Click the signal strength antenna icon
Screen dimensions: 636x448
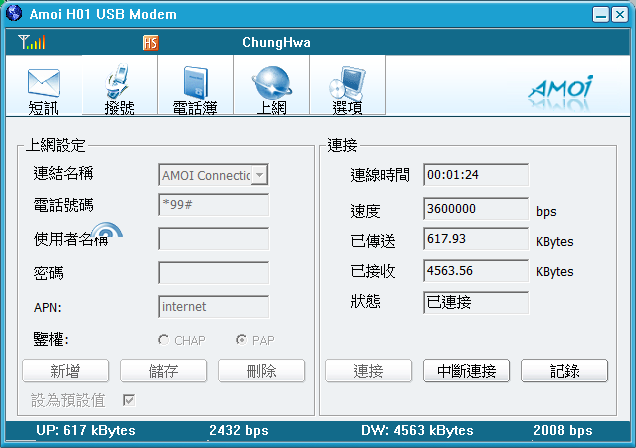click(x=32, y=42)
